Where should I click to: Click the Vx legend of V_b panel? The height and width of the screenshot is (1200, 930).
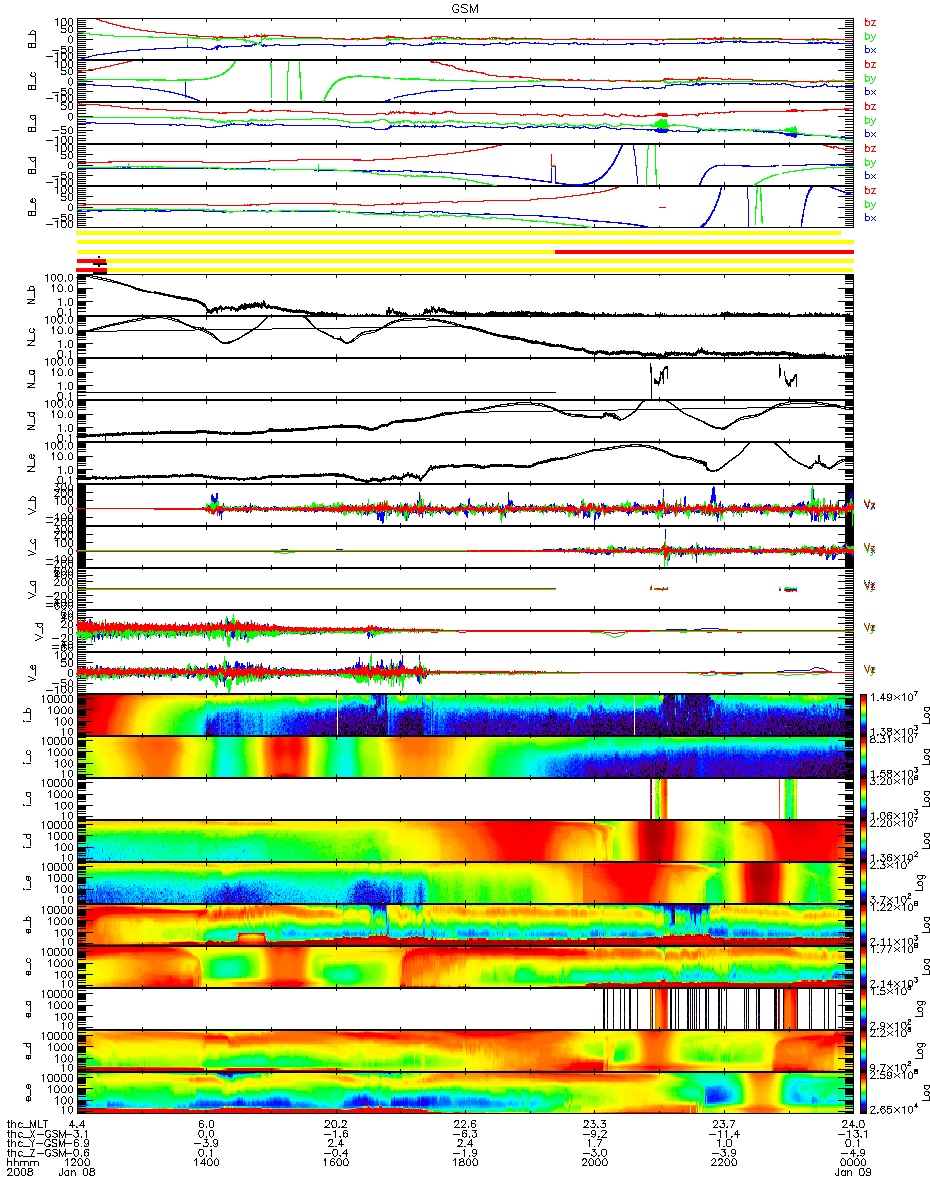869,505
